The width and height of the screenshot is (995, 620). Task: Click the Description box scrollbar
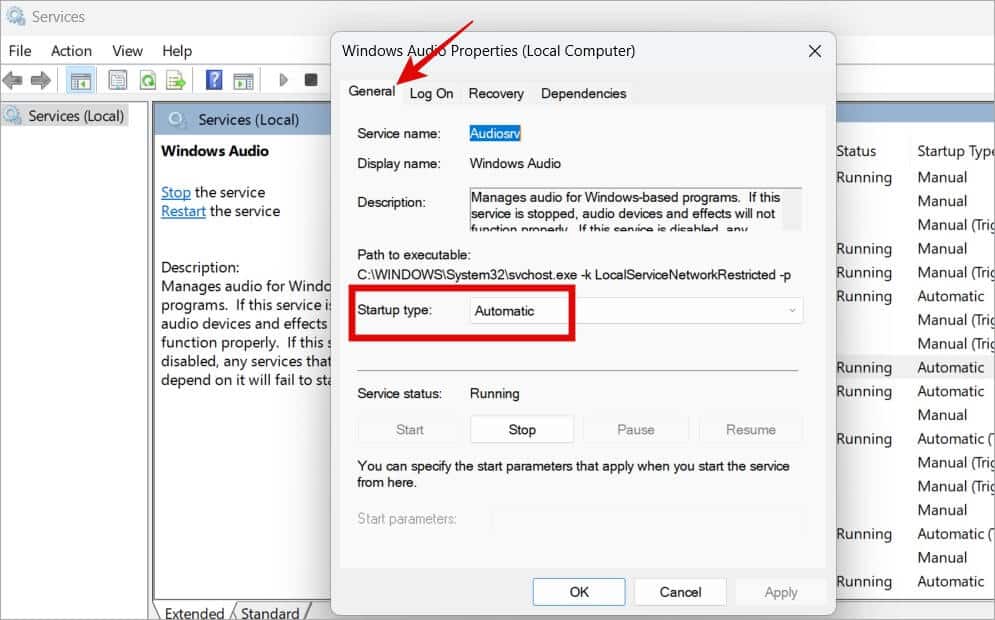(x=793, y=209)
